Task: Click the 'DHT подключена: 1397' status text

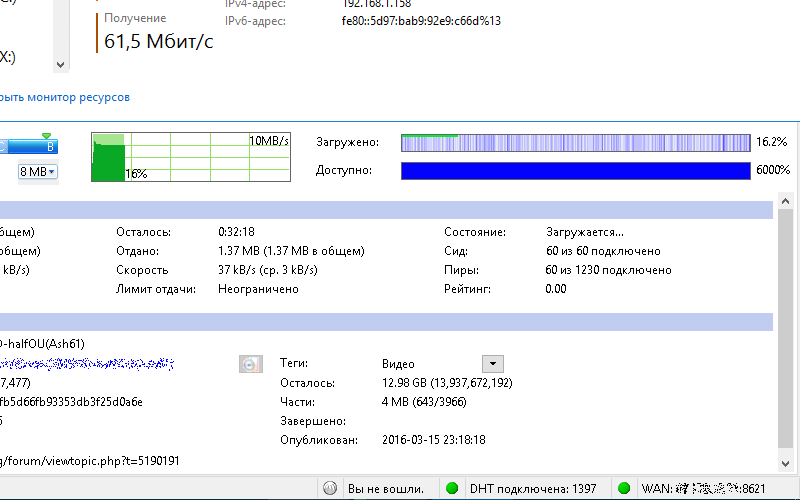Action: (x=530, y=489)
